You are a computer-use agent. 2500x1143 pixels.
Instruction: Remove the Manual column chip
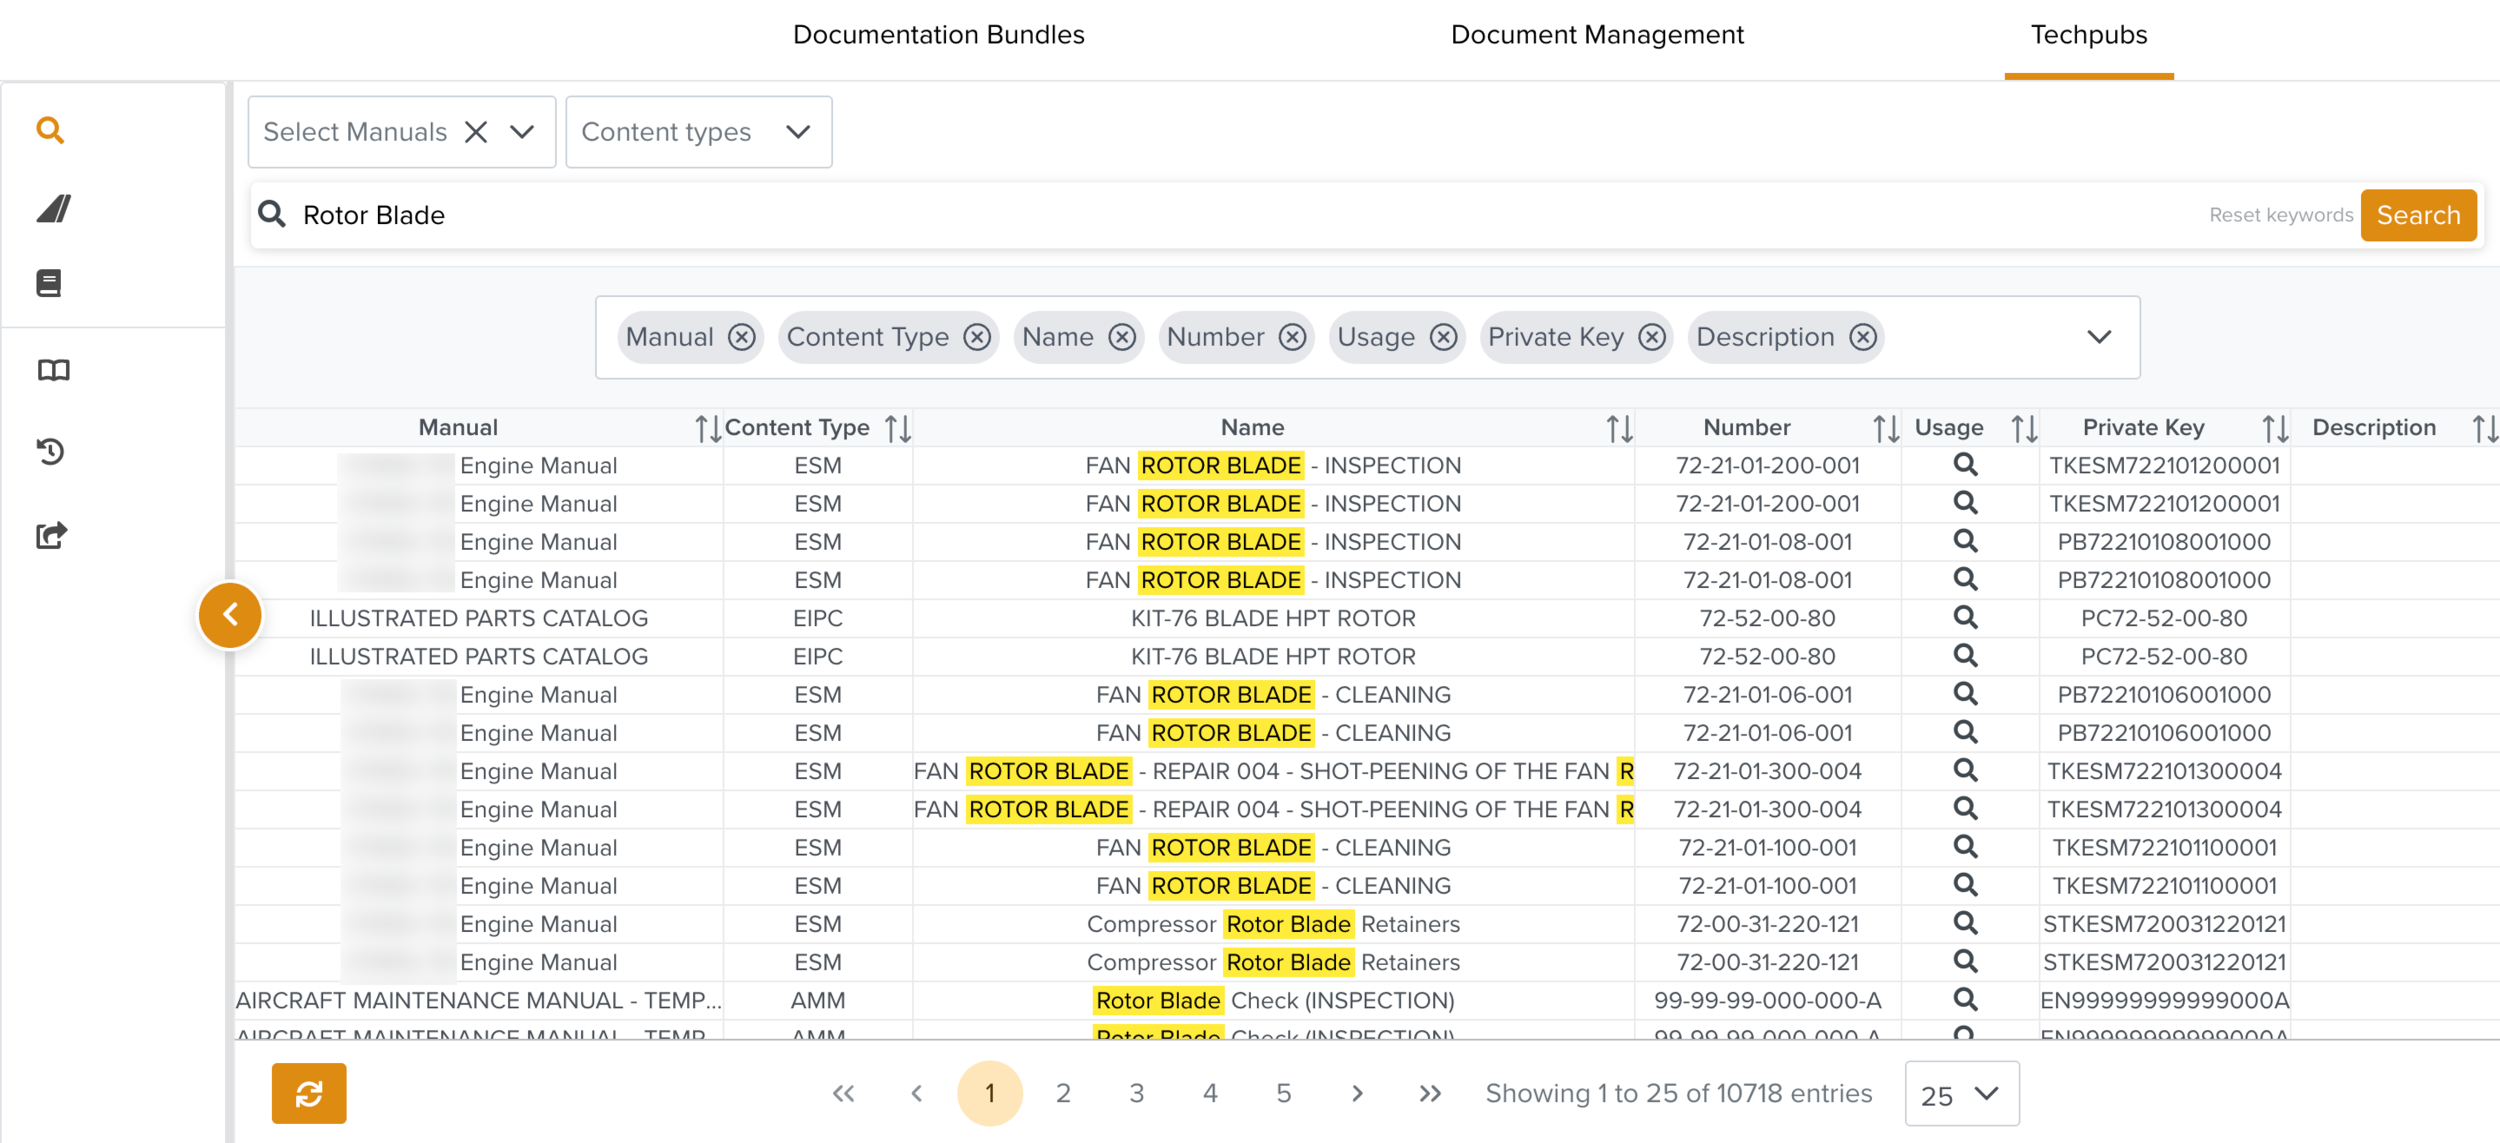[x=741, y=338]
